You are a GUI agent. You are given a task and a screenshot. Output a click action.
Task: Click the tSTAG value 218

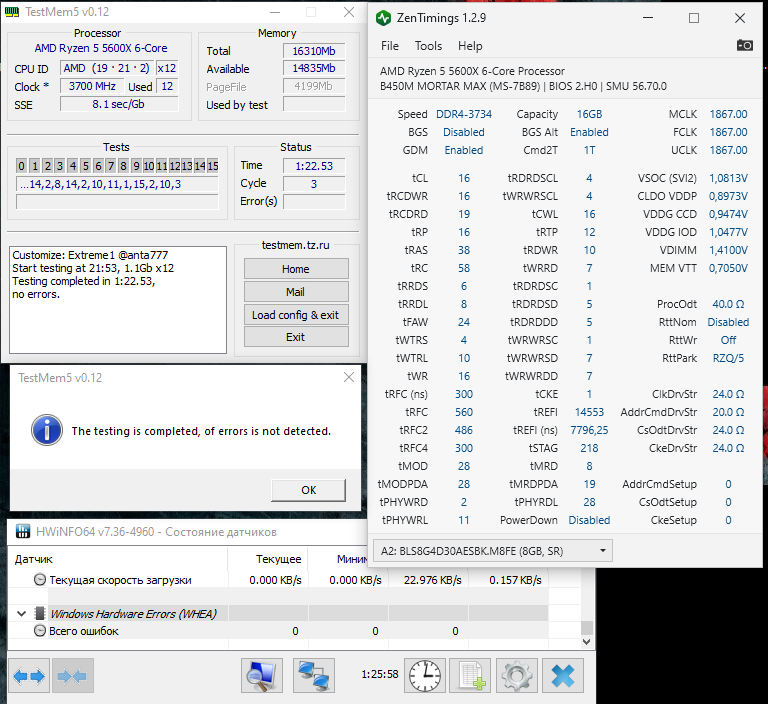pos(589,448)
